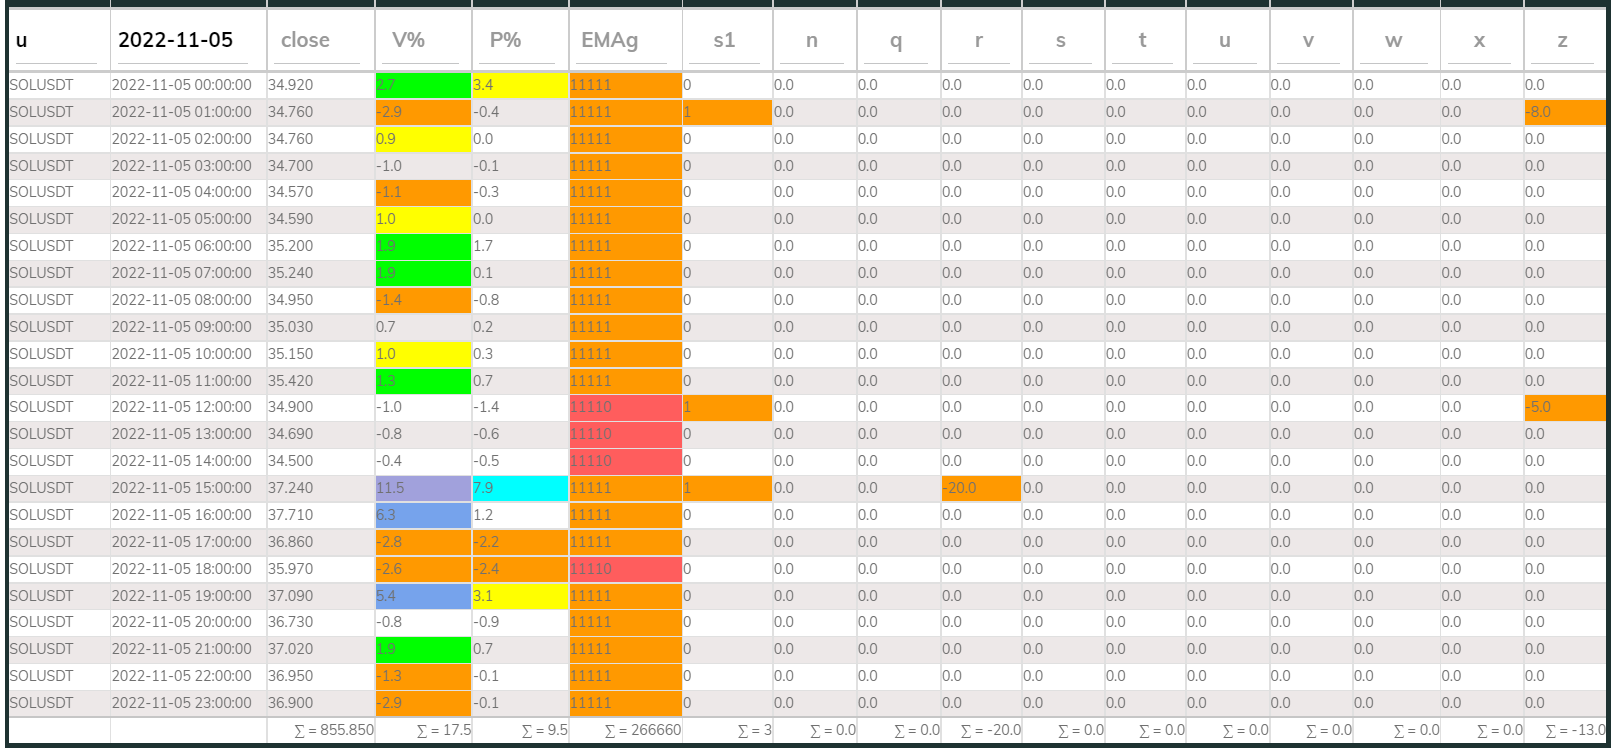Select the 2022-11-05 12:00:00 timestamp cell

point(182,407)
